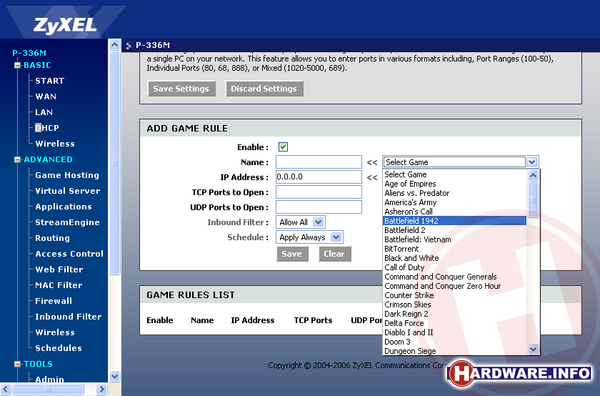Collapse the BASIC tree section

pyautogui.click(x=17, y=65)
